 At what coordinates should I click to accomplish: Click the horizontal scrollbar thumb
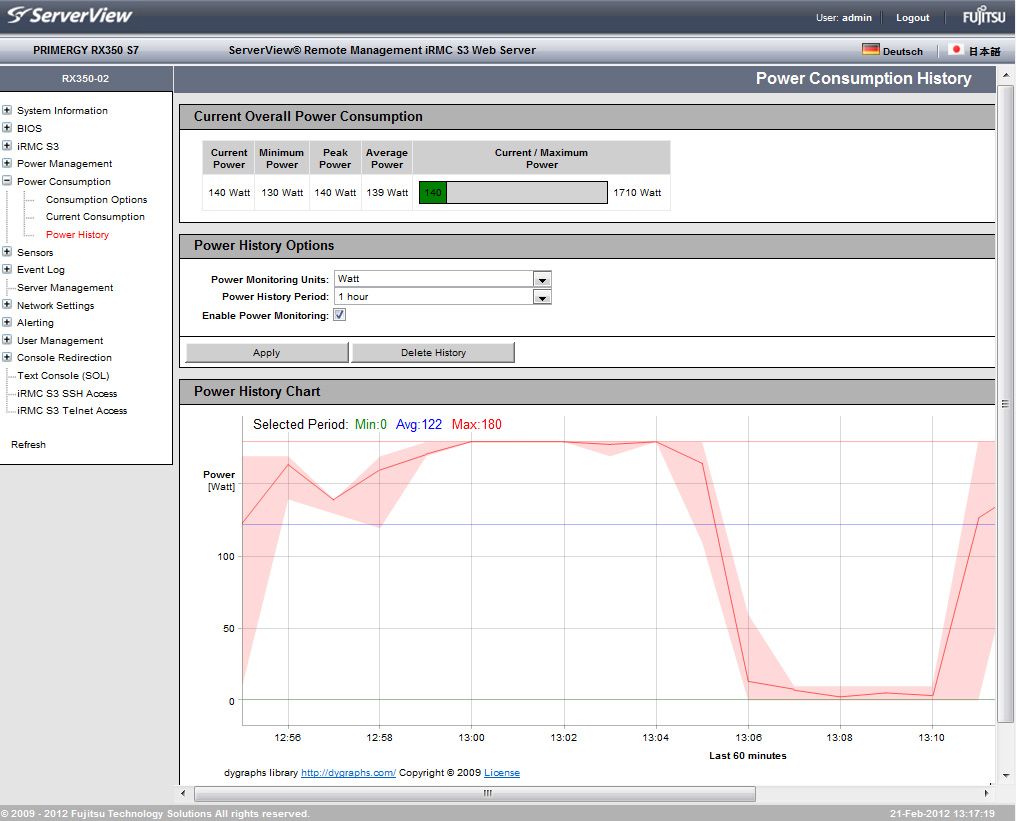(475, 793)
